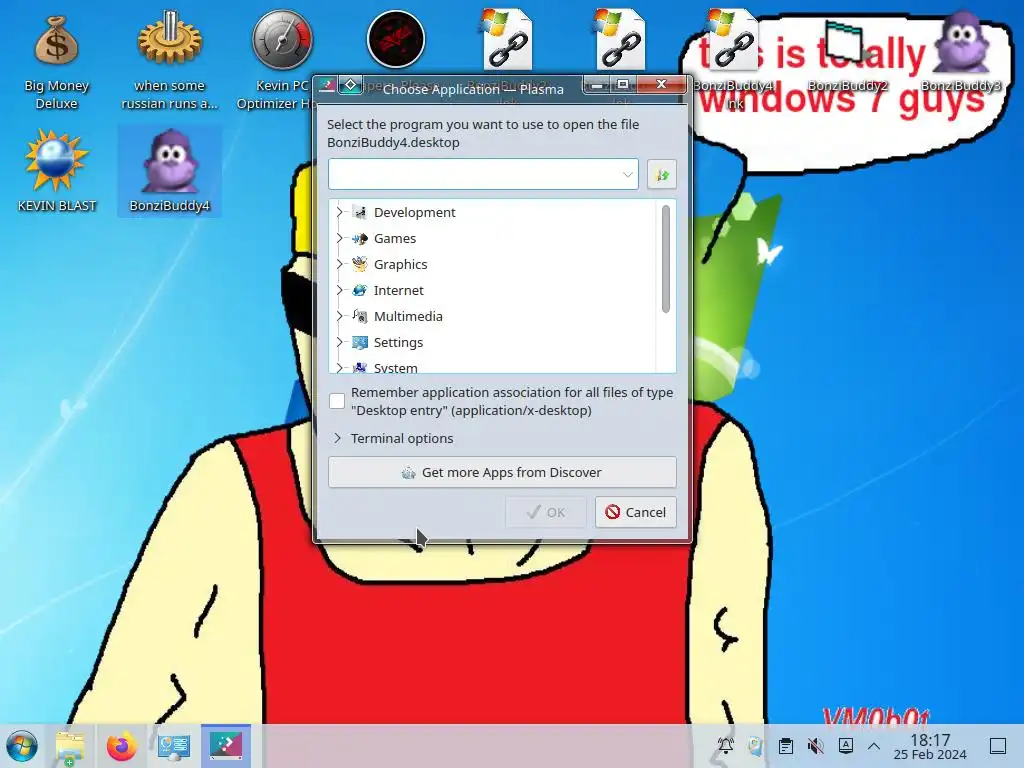Open Big Money Deluxe desktop icon
The height and width of the screenshot is (768, 1024).
(x=56, y=42)
